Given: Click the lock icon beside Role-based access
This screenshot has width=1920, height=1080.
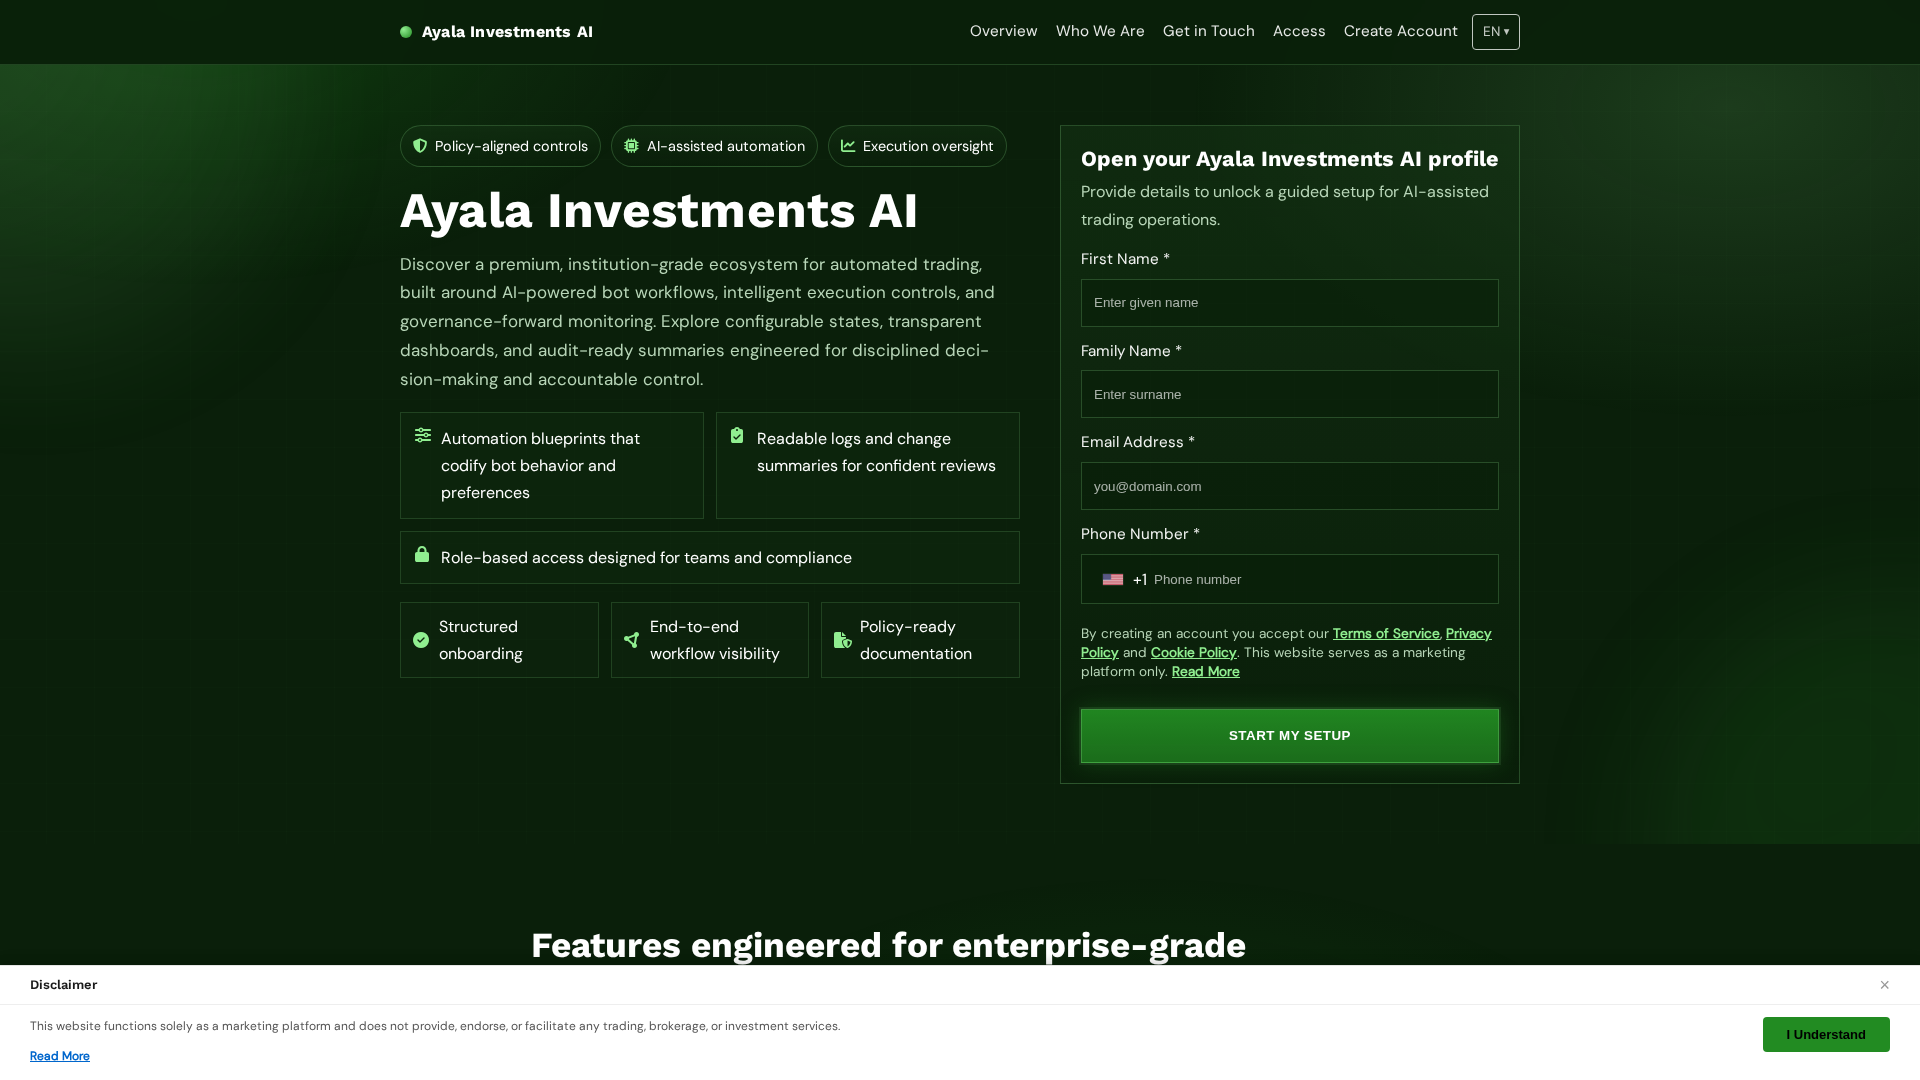Looking at the screenshot, I should pos(422,554).
